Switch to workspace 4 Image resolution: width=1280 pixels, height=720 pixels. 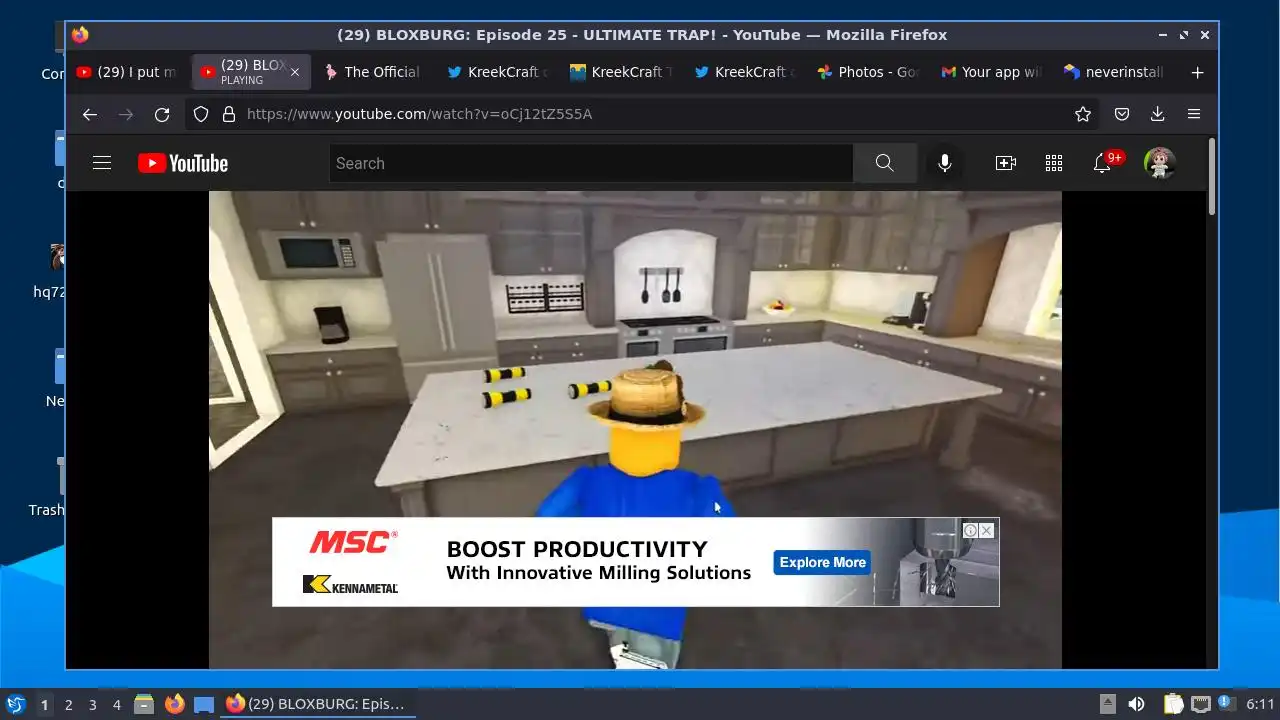(x=117, y=705)
